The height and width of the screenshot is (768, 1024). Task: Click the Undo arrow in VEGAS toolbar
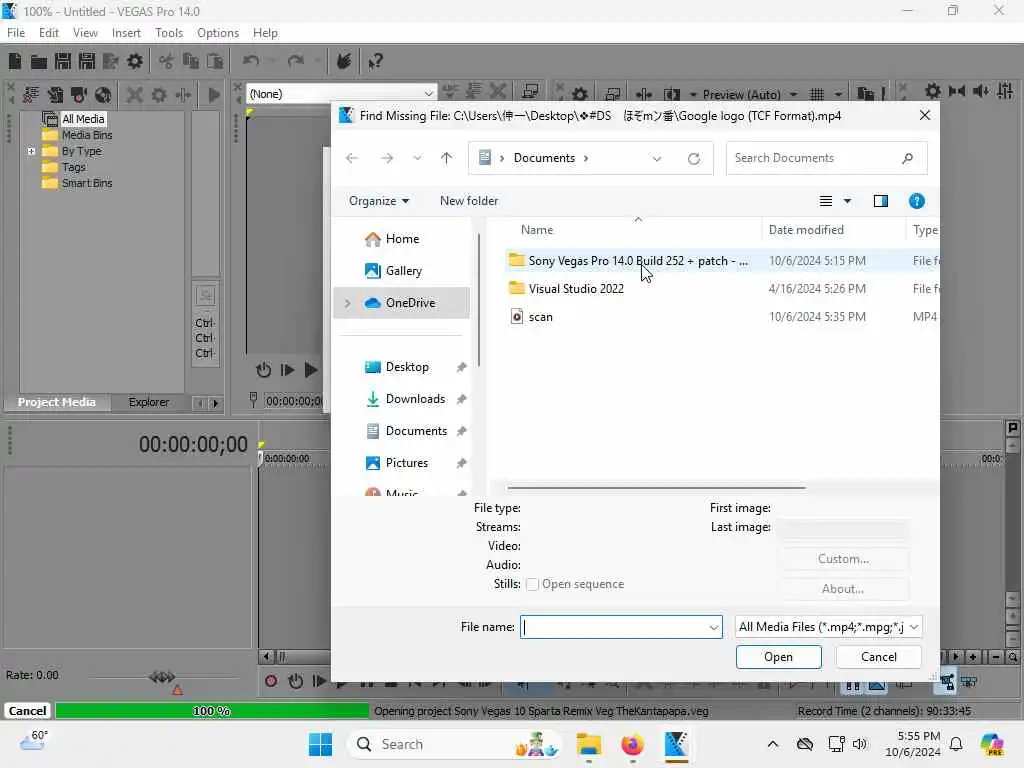[x=251, y=61]
